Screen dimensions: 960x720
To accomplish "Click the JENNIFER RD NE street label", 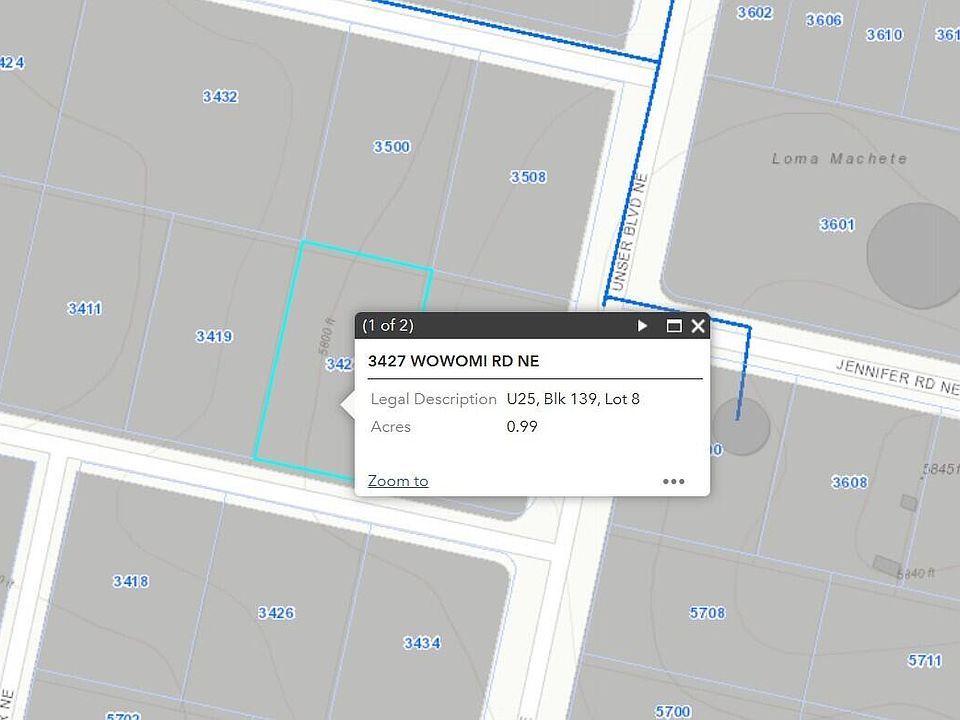I will click(x=898, y=377).
